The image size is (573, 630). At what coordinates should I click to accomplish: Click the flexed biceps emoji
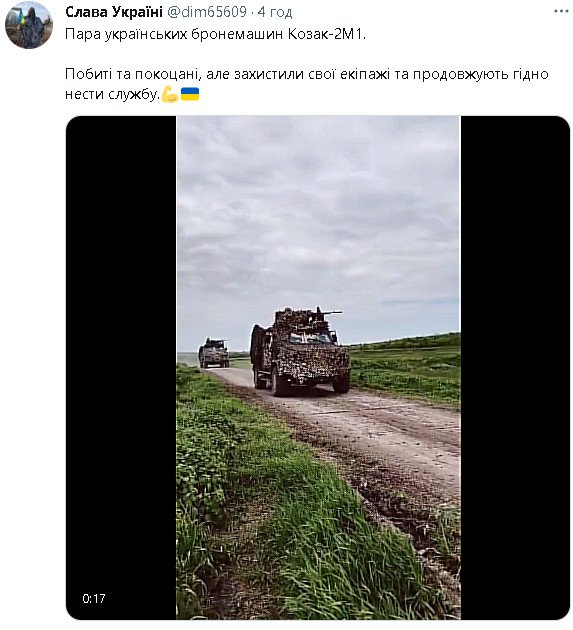[170, 95]
